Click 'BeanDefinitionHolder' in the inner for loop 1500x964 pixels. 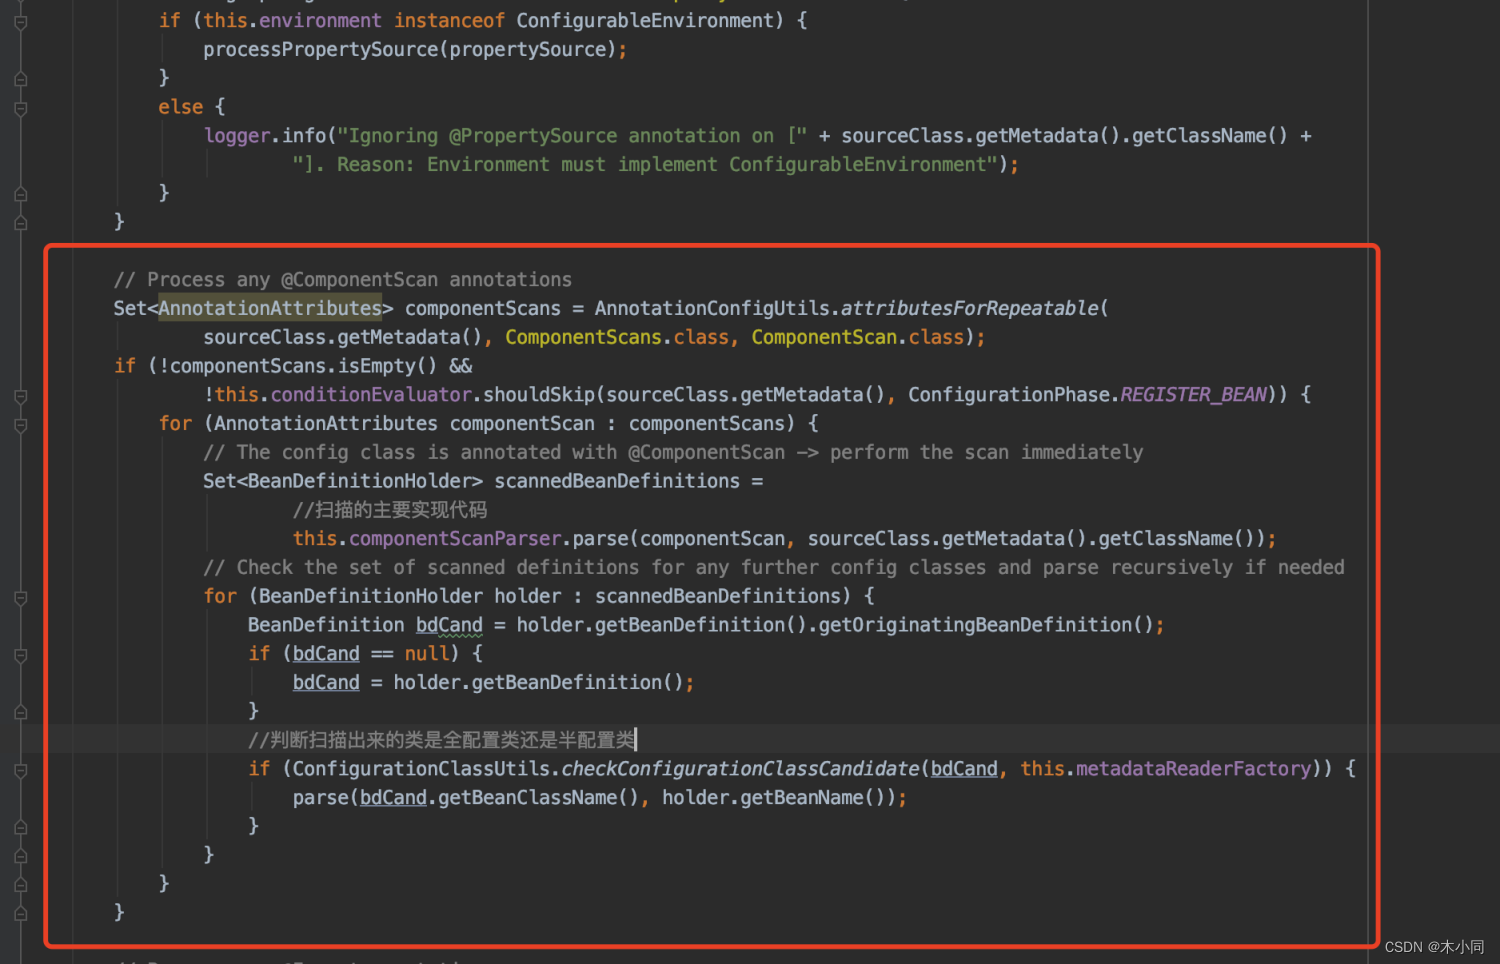[x=371, y=597]
